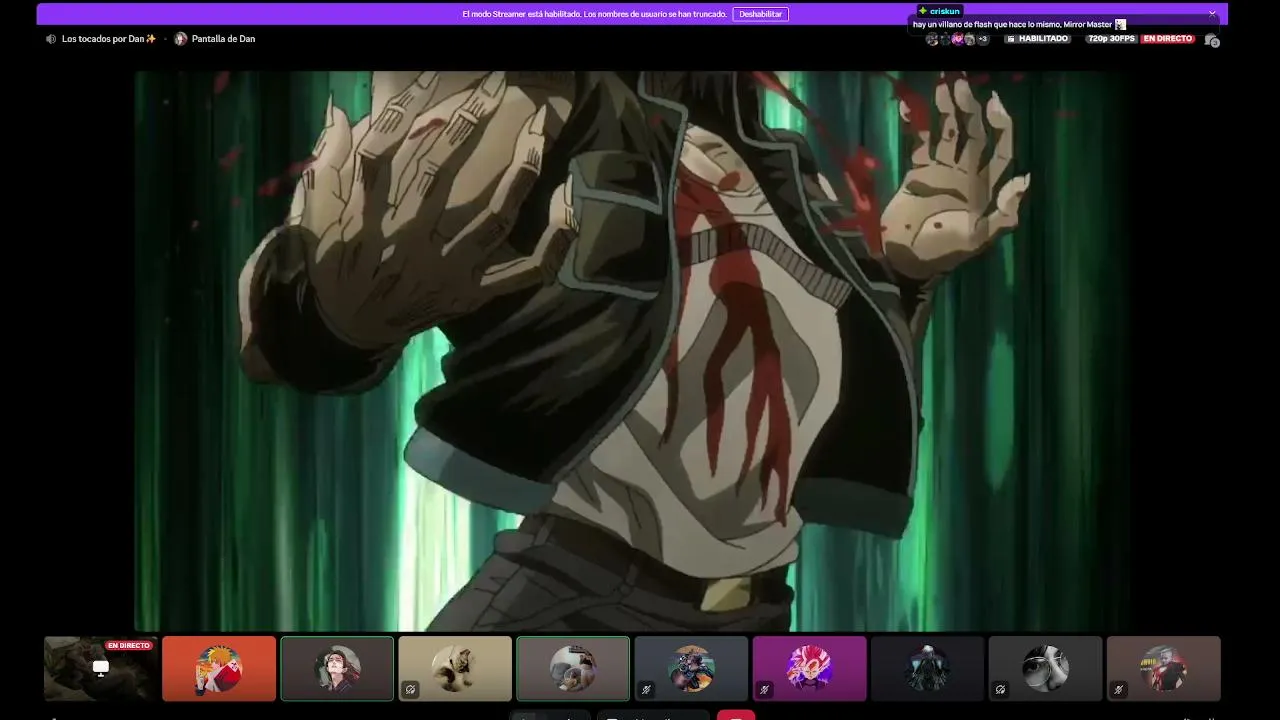Screen dimensions: 1280x720
Task: Click the +3 additional viewers counter
Action: coord(982,39)
